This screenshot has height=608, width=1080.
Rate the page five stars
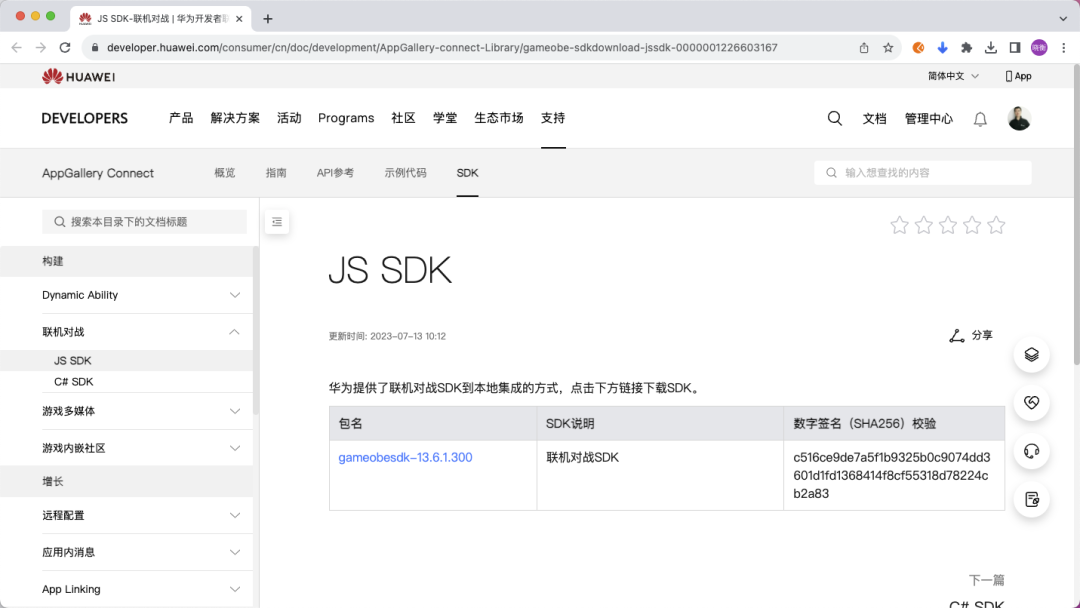[996, 225]
